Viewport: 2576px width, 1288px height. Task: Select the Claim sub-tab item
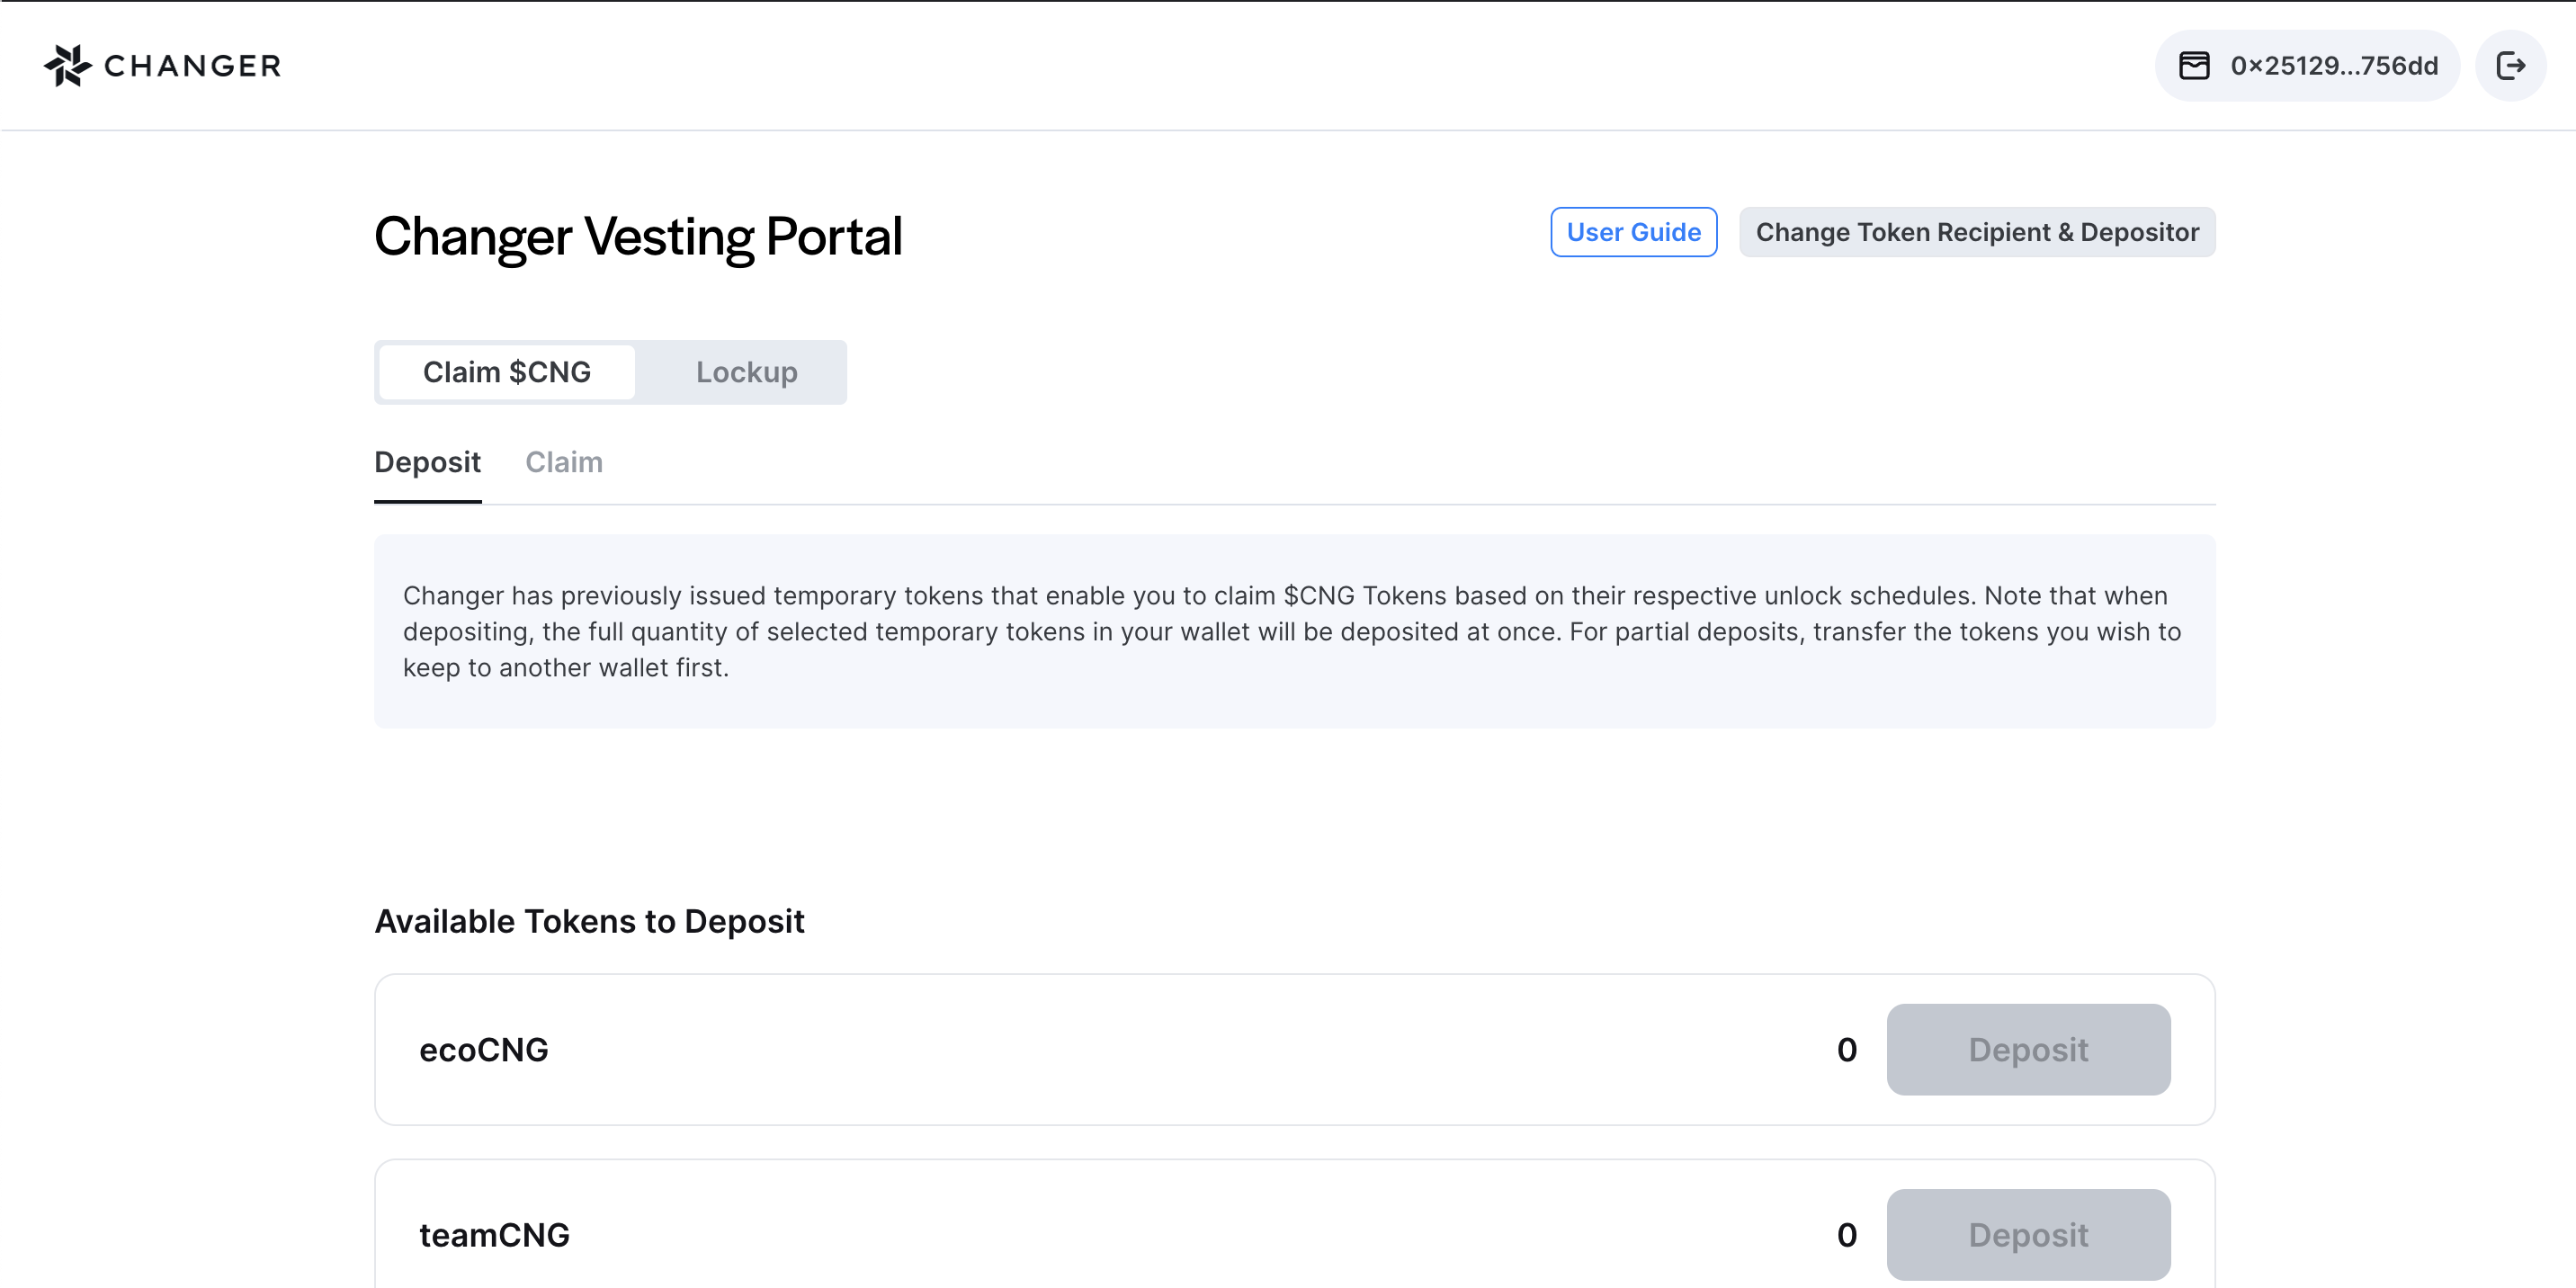point(565,460)
